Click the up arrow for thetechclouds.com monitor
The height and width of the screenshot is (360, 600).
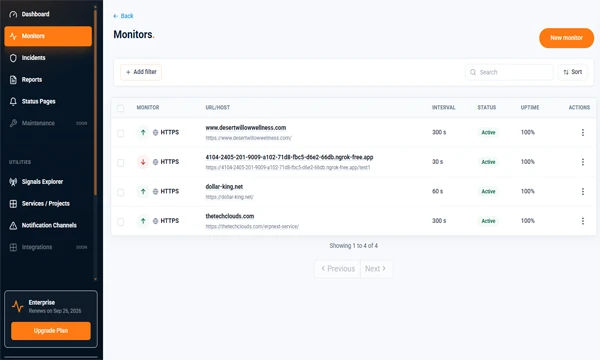coord(143,221)
